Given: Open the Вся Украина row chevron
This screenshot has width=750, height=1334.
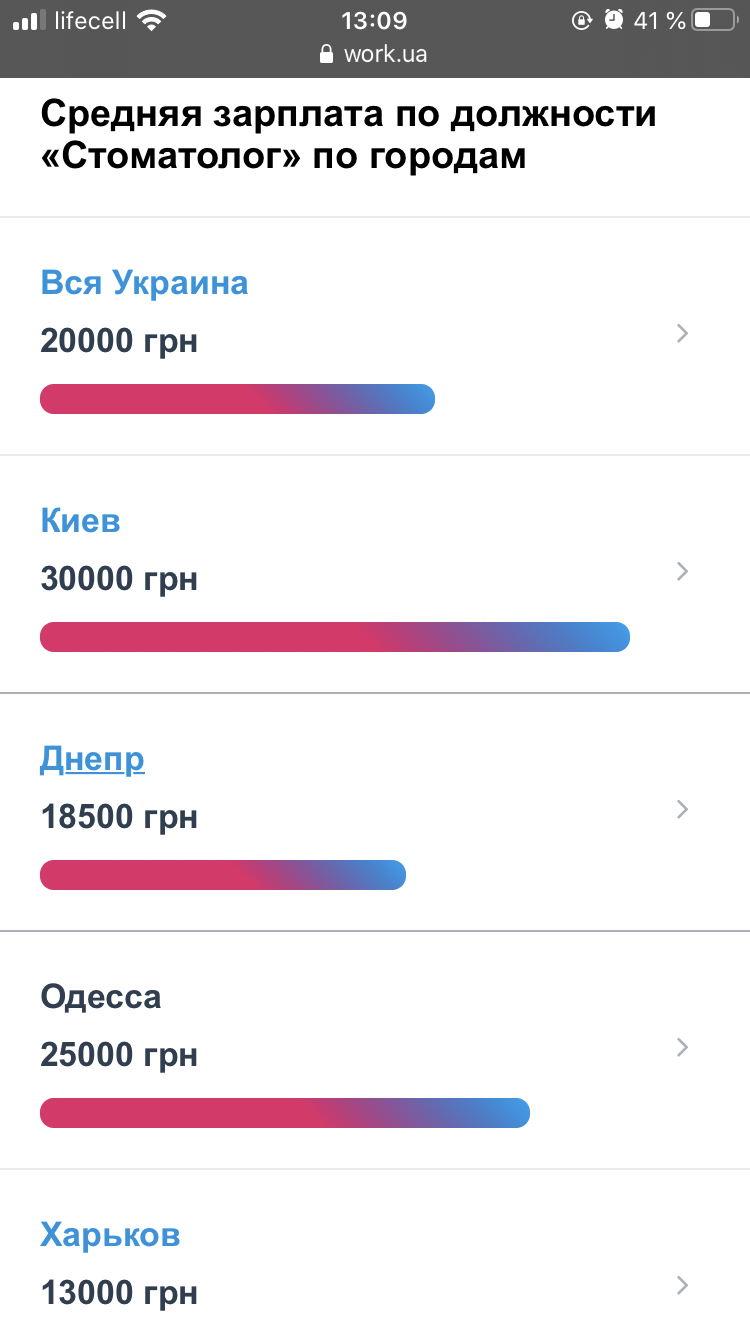Looking at the screenshot, I should 683,334.
